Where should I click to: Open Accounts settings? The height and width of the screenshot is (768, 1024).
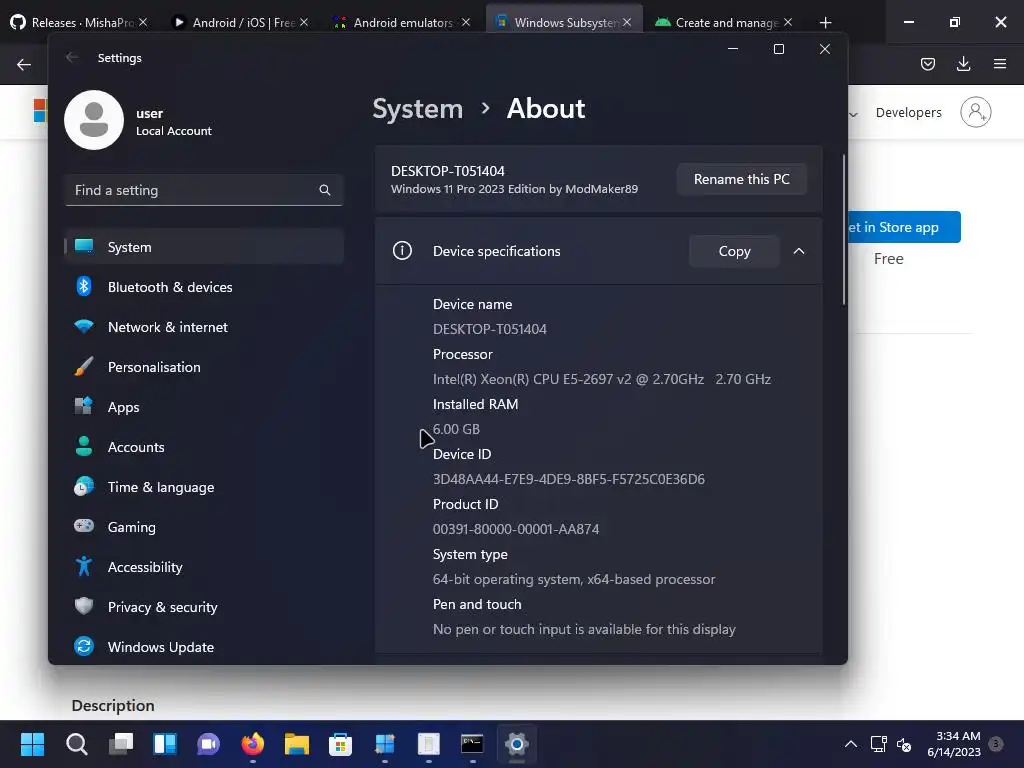(204, 447)
